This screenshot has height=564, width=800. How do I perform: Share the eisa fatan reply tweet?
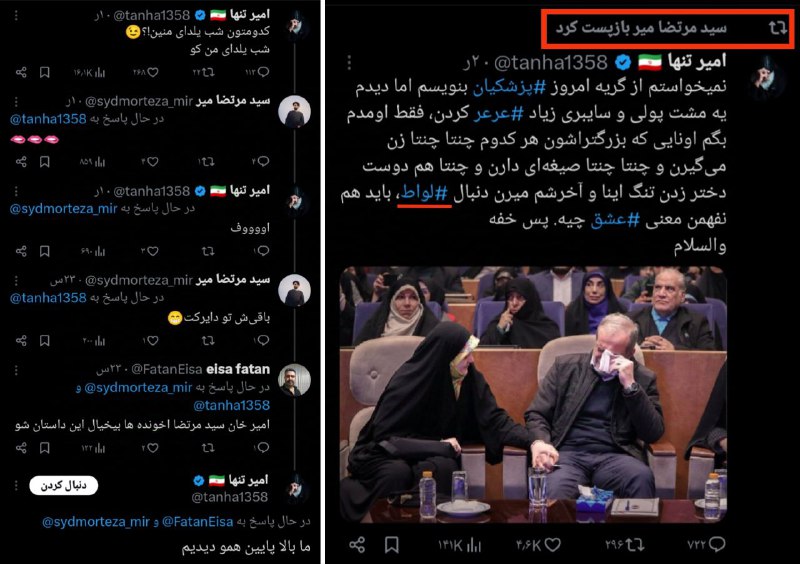click(21, 448)
